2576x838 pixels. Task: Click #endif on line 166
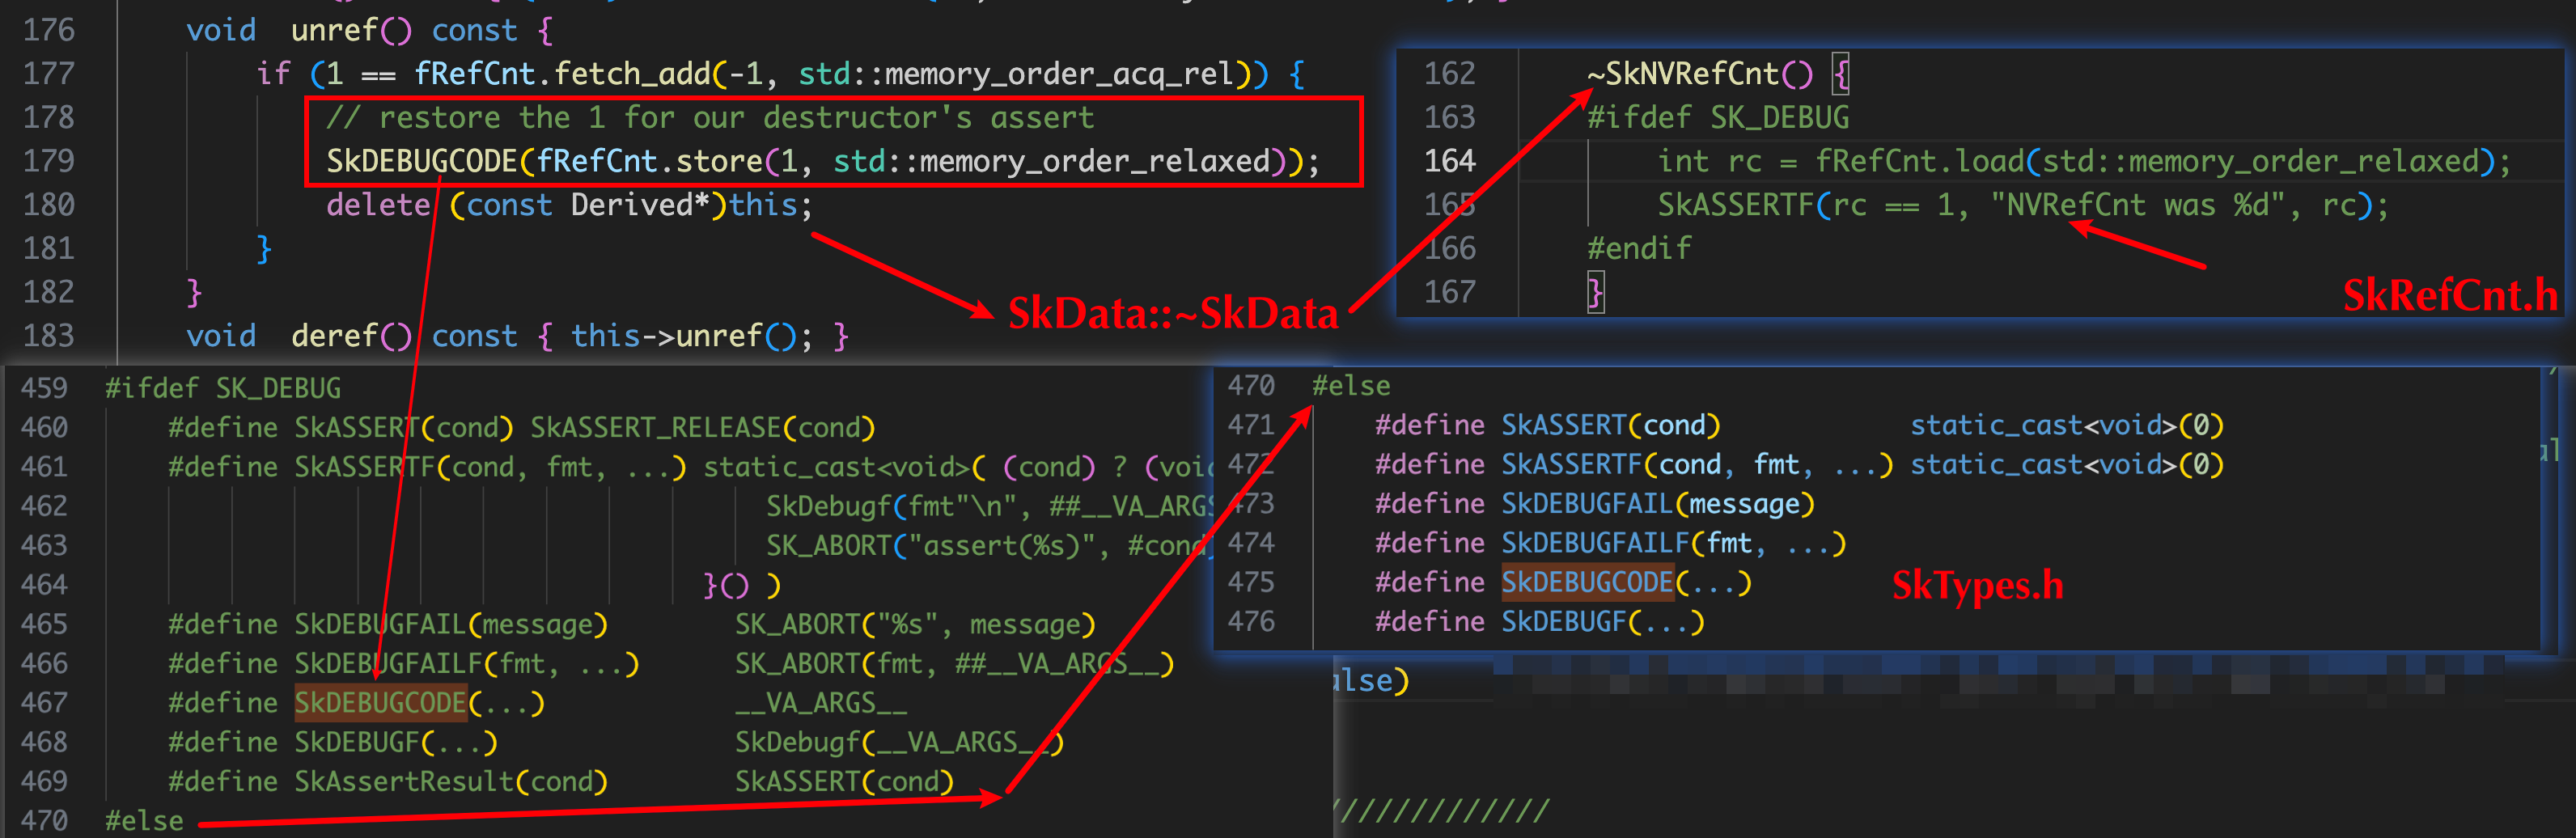(1639, 248)
